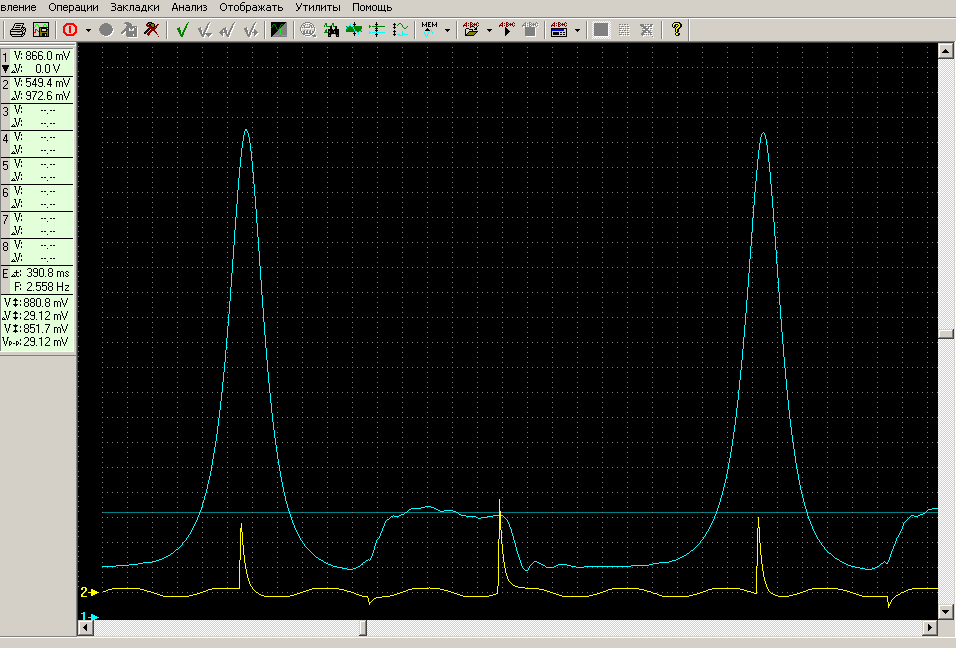Open dropdown arrow next to red power icon
The image size is (956, 648).
click(88, 30)
